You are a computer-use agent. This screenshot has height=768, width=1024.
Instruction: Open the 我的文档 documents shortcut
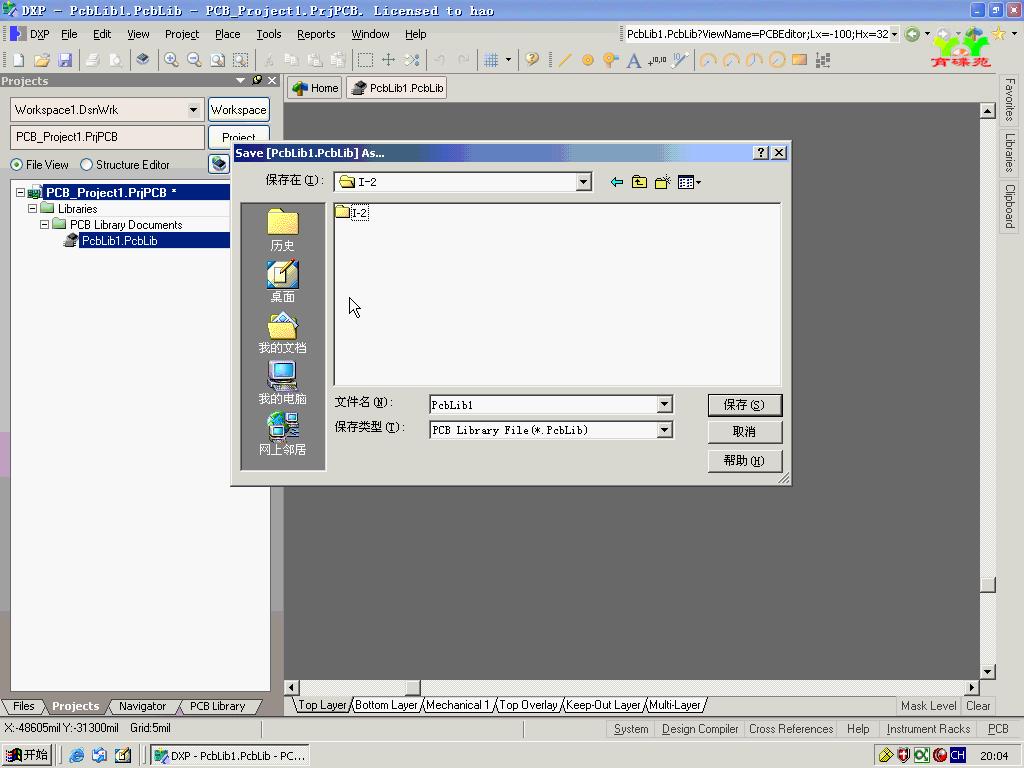pos(282,332)
